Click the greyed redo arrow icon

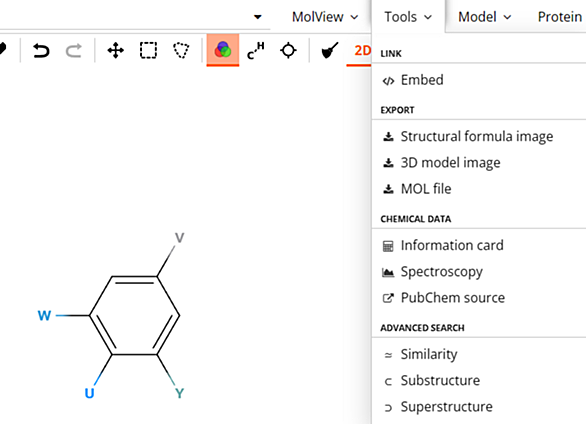[x=74, y=50]
